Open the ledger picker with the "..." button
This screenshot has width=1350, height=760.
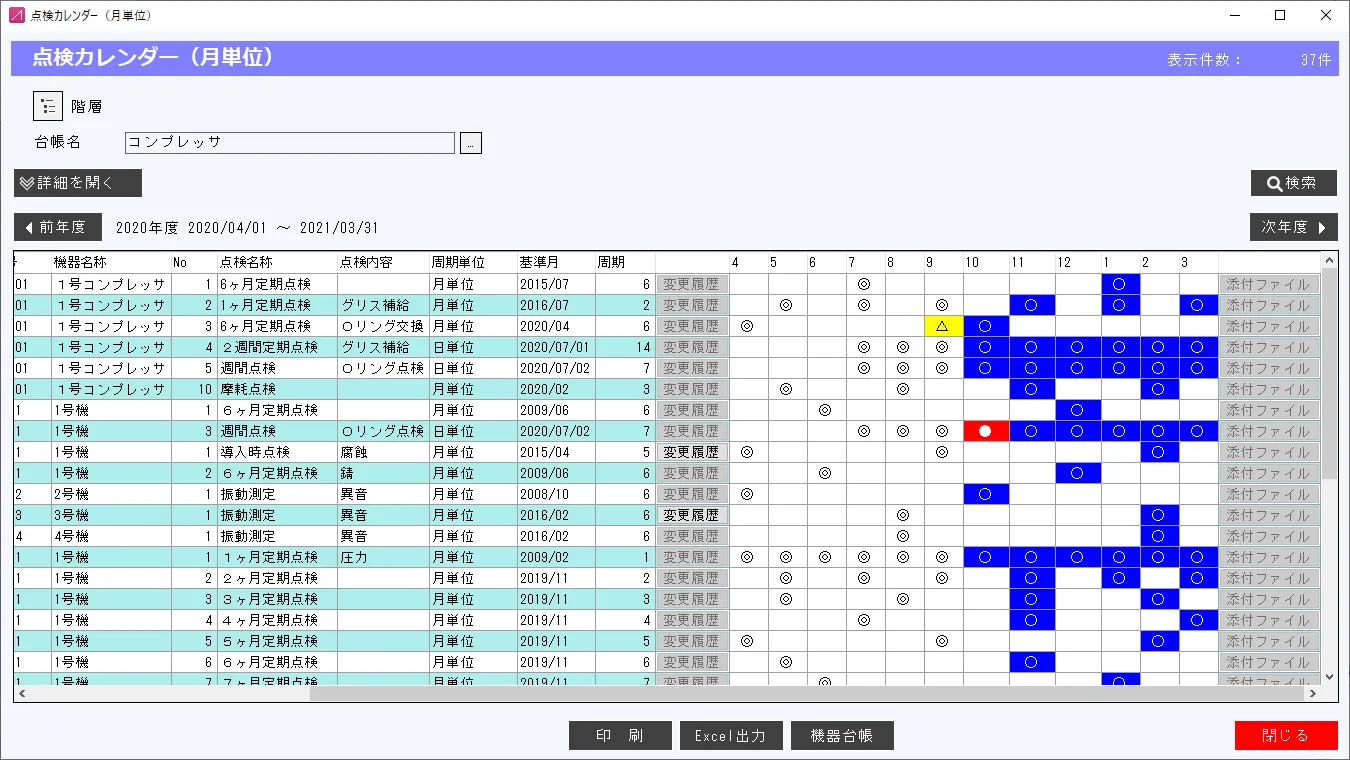click(470, 142)
